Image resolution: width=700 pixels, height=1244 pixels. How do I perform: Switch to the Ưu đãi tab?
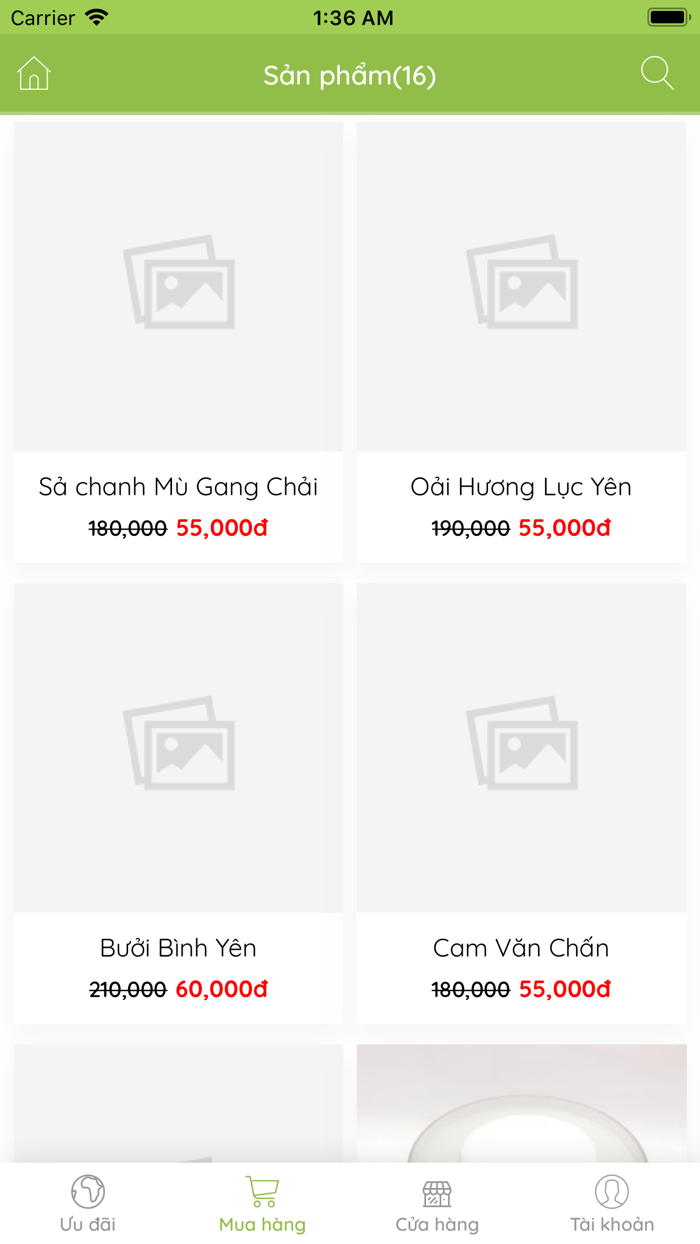click(87, 1205)
